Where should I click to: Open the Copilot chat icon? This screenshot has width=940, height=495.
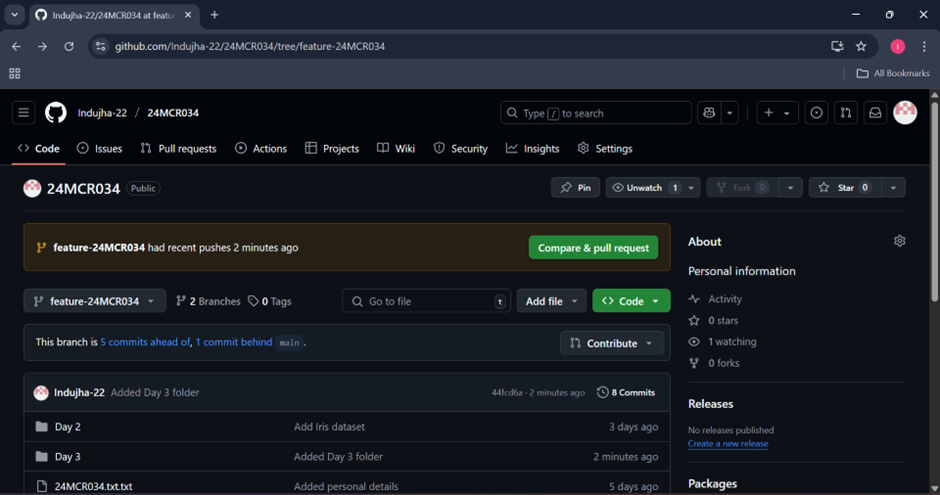point(709,113)
